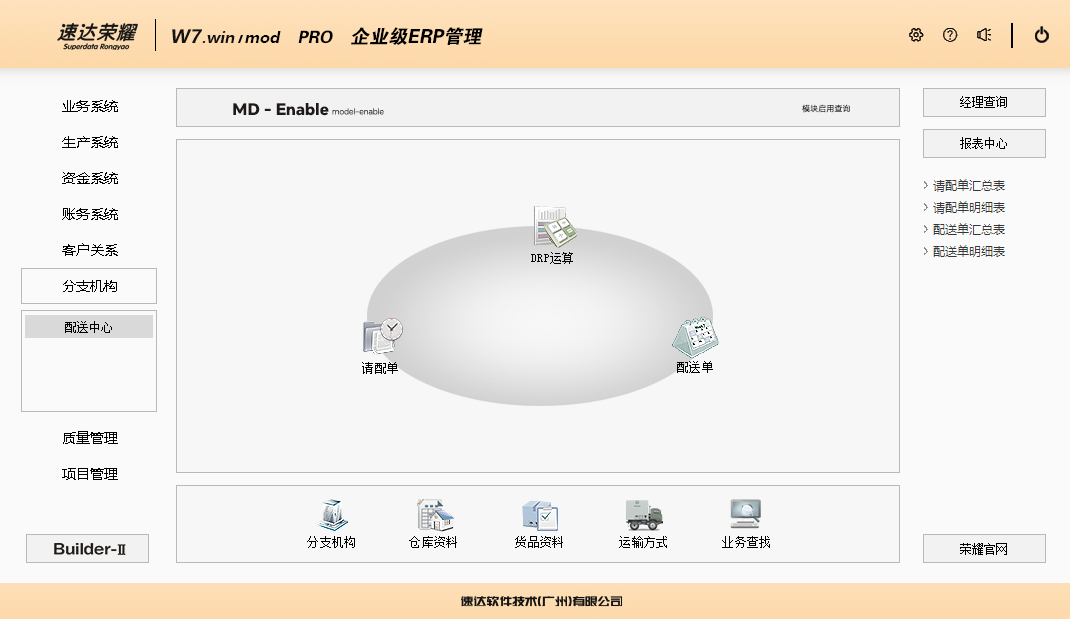This screenshot has width=1070, height=619.
Task: Click the power exit icon
Action: tap(1042, 35)
